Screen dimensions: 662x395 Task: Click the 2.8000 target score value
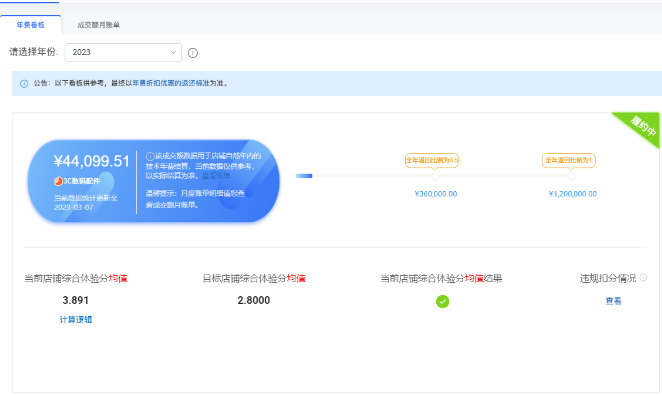coord(254,300)
